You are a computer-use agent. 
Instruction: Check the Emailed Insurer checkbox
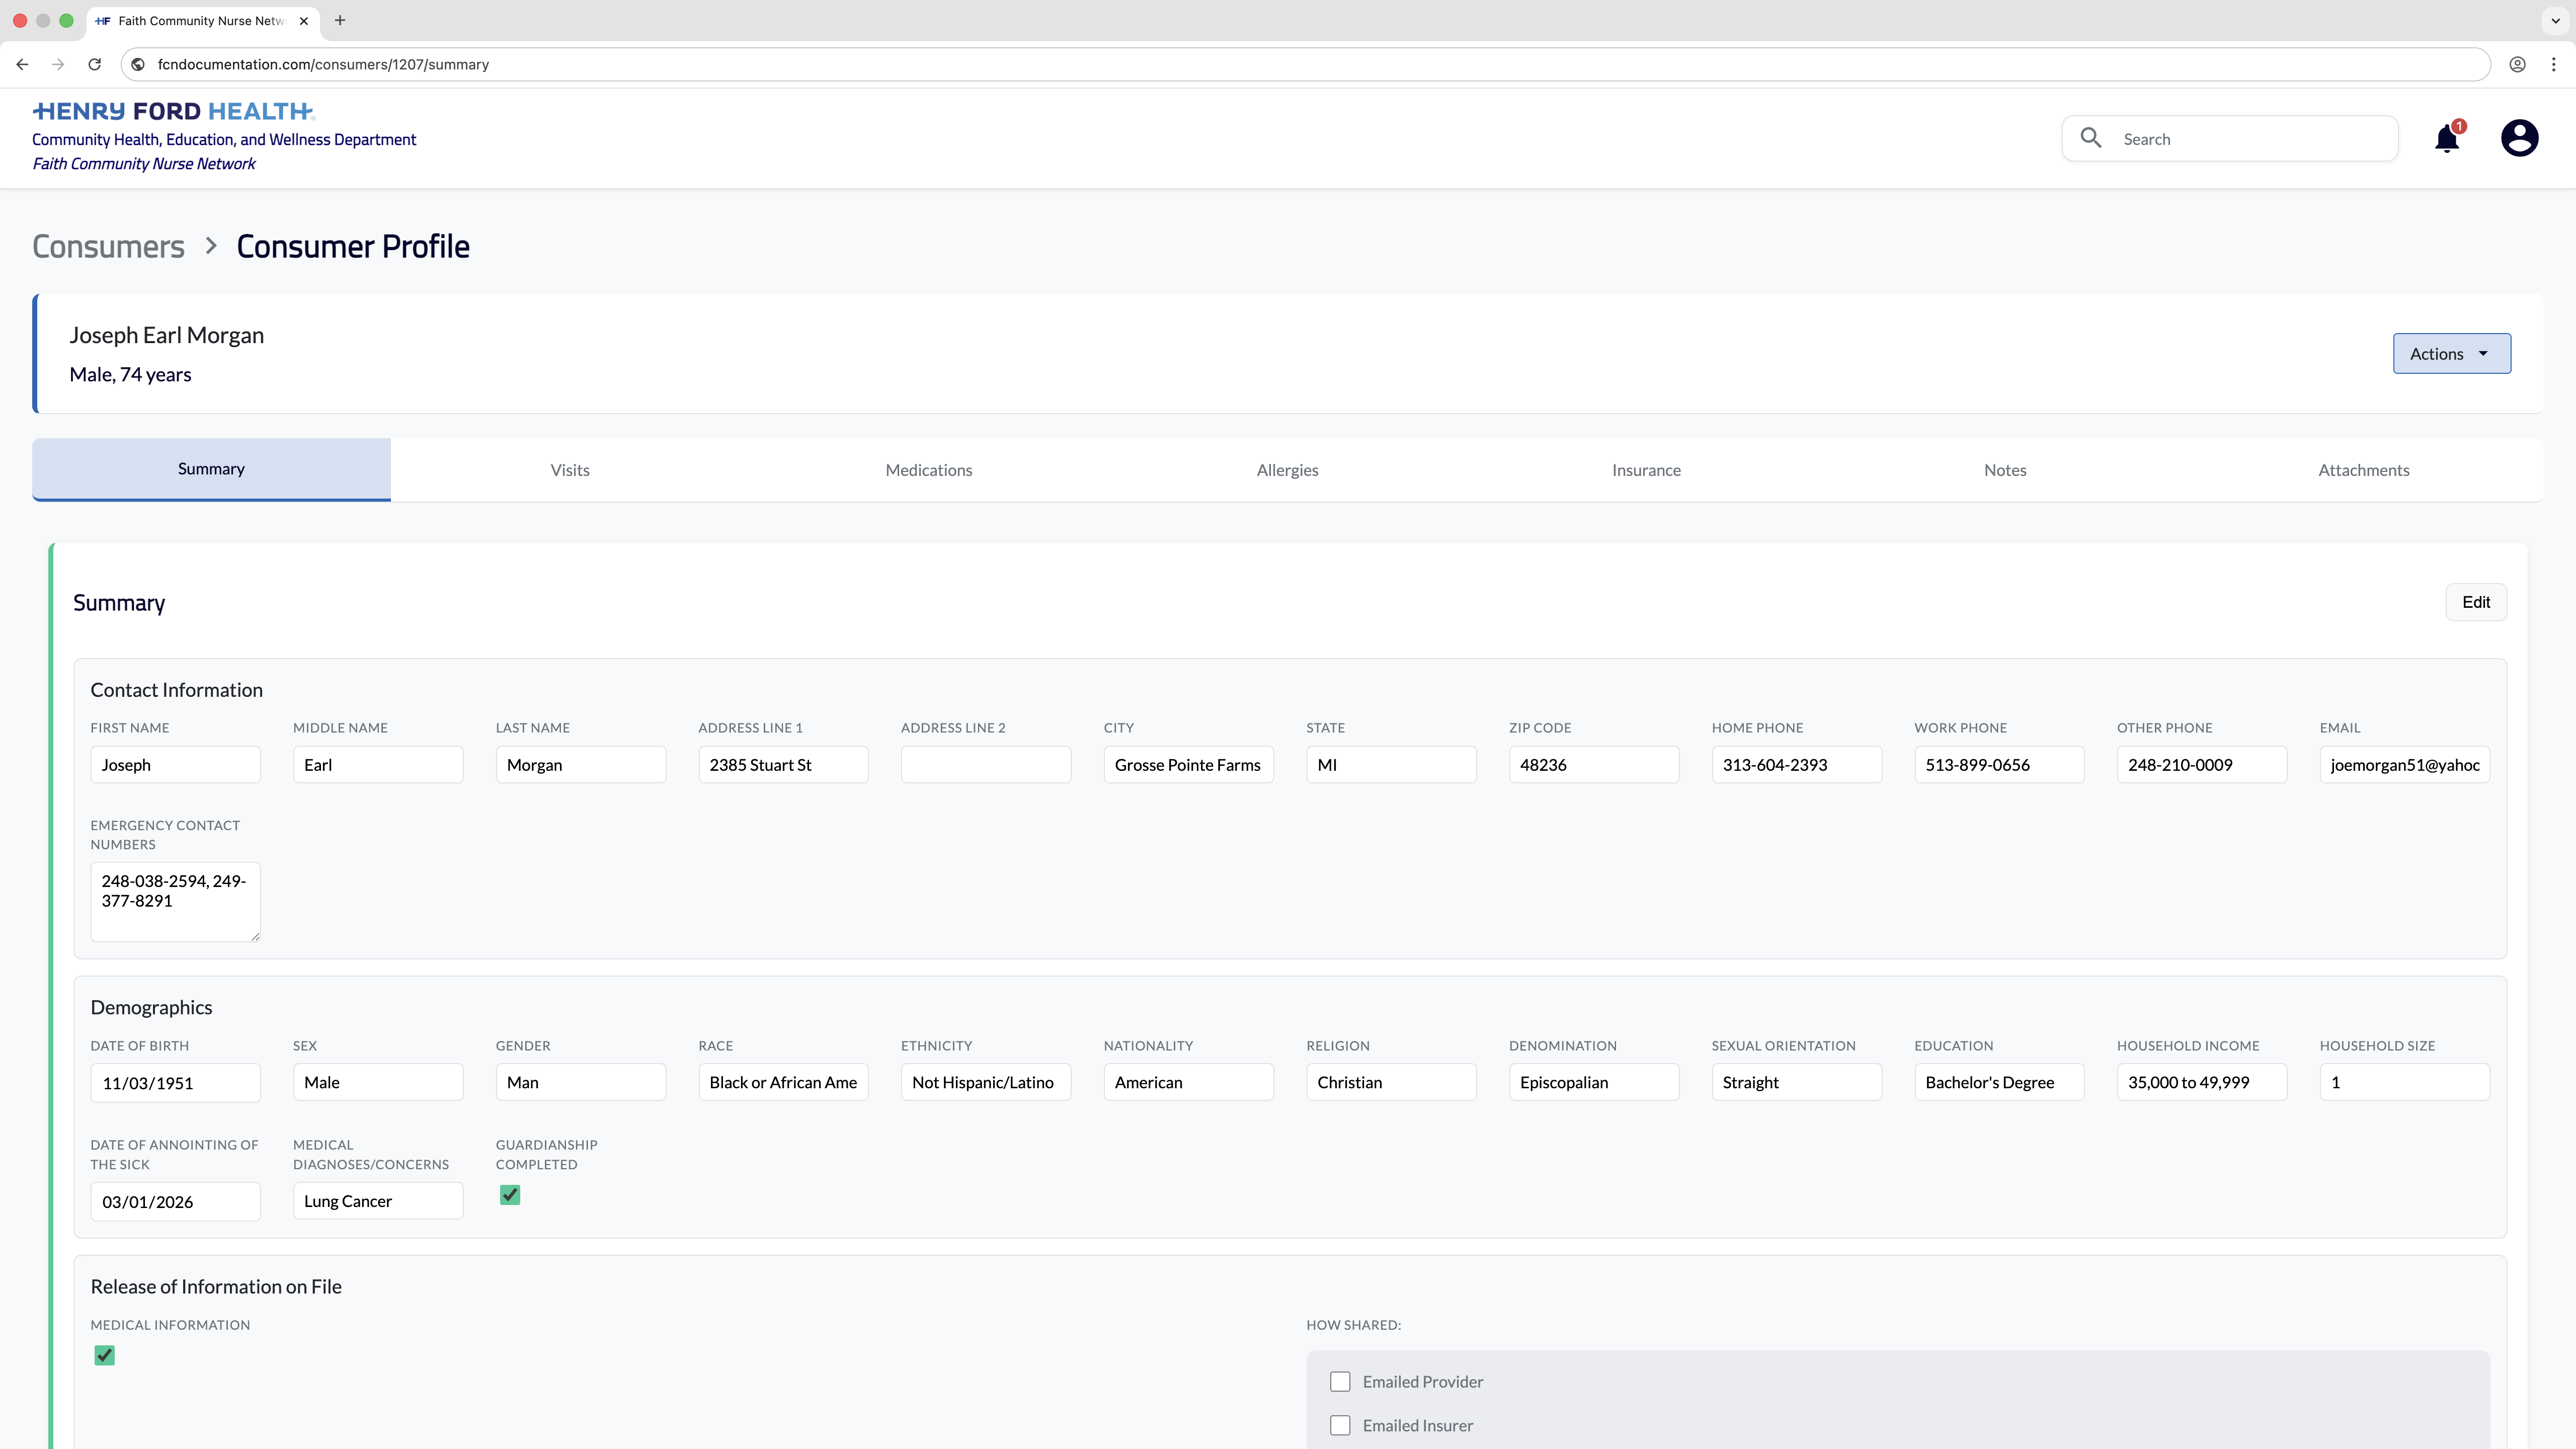1340,1425
